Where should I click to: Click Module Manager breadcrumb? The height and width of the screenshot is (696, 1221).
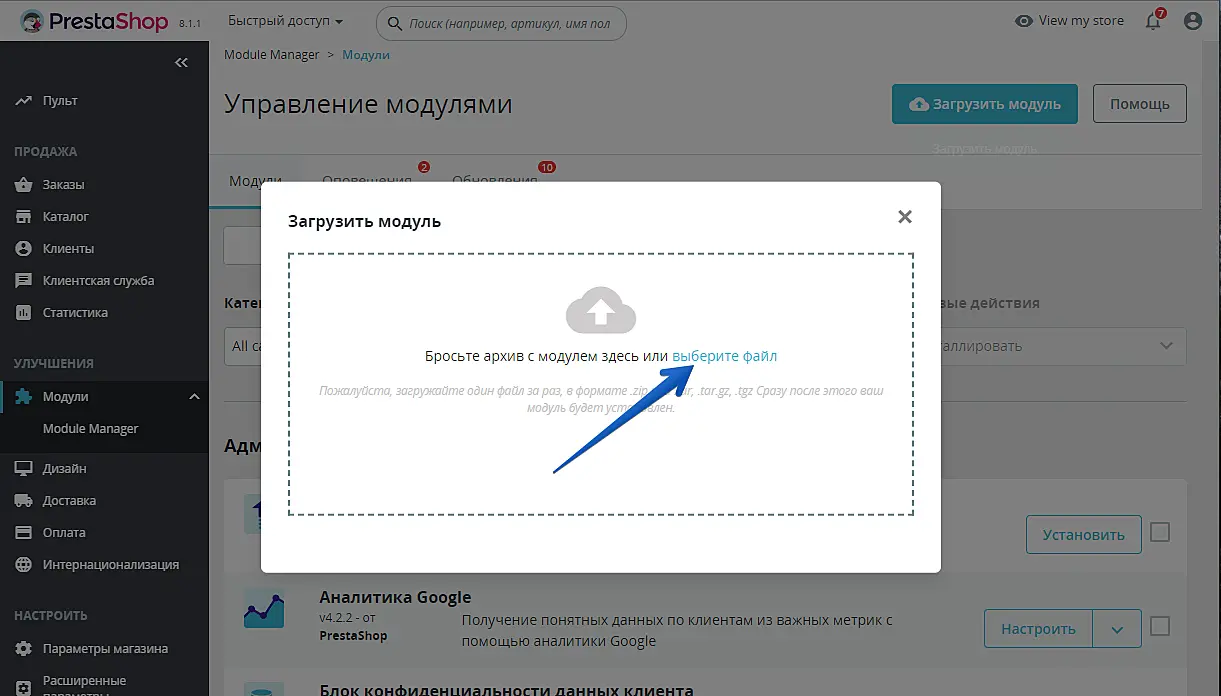272,55
